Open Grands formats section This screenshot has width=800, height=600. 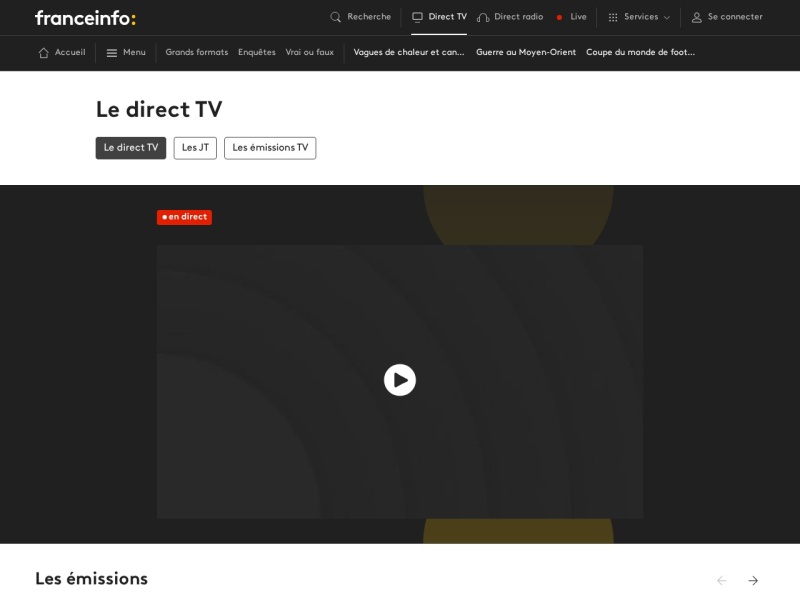point(196,52)
